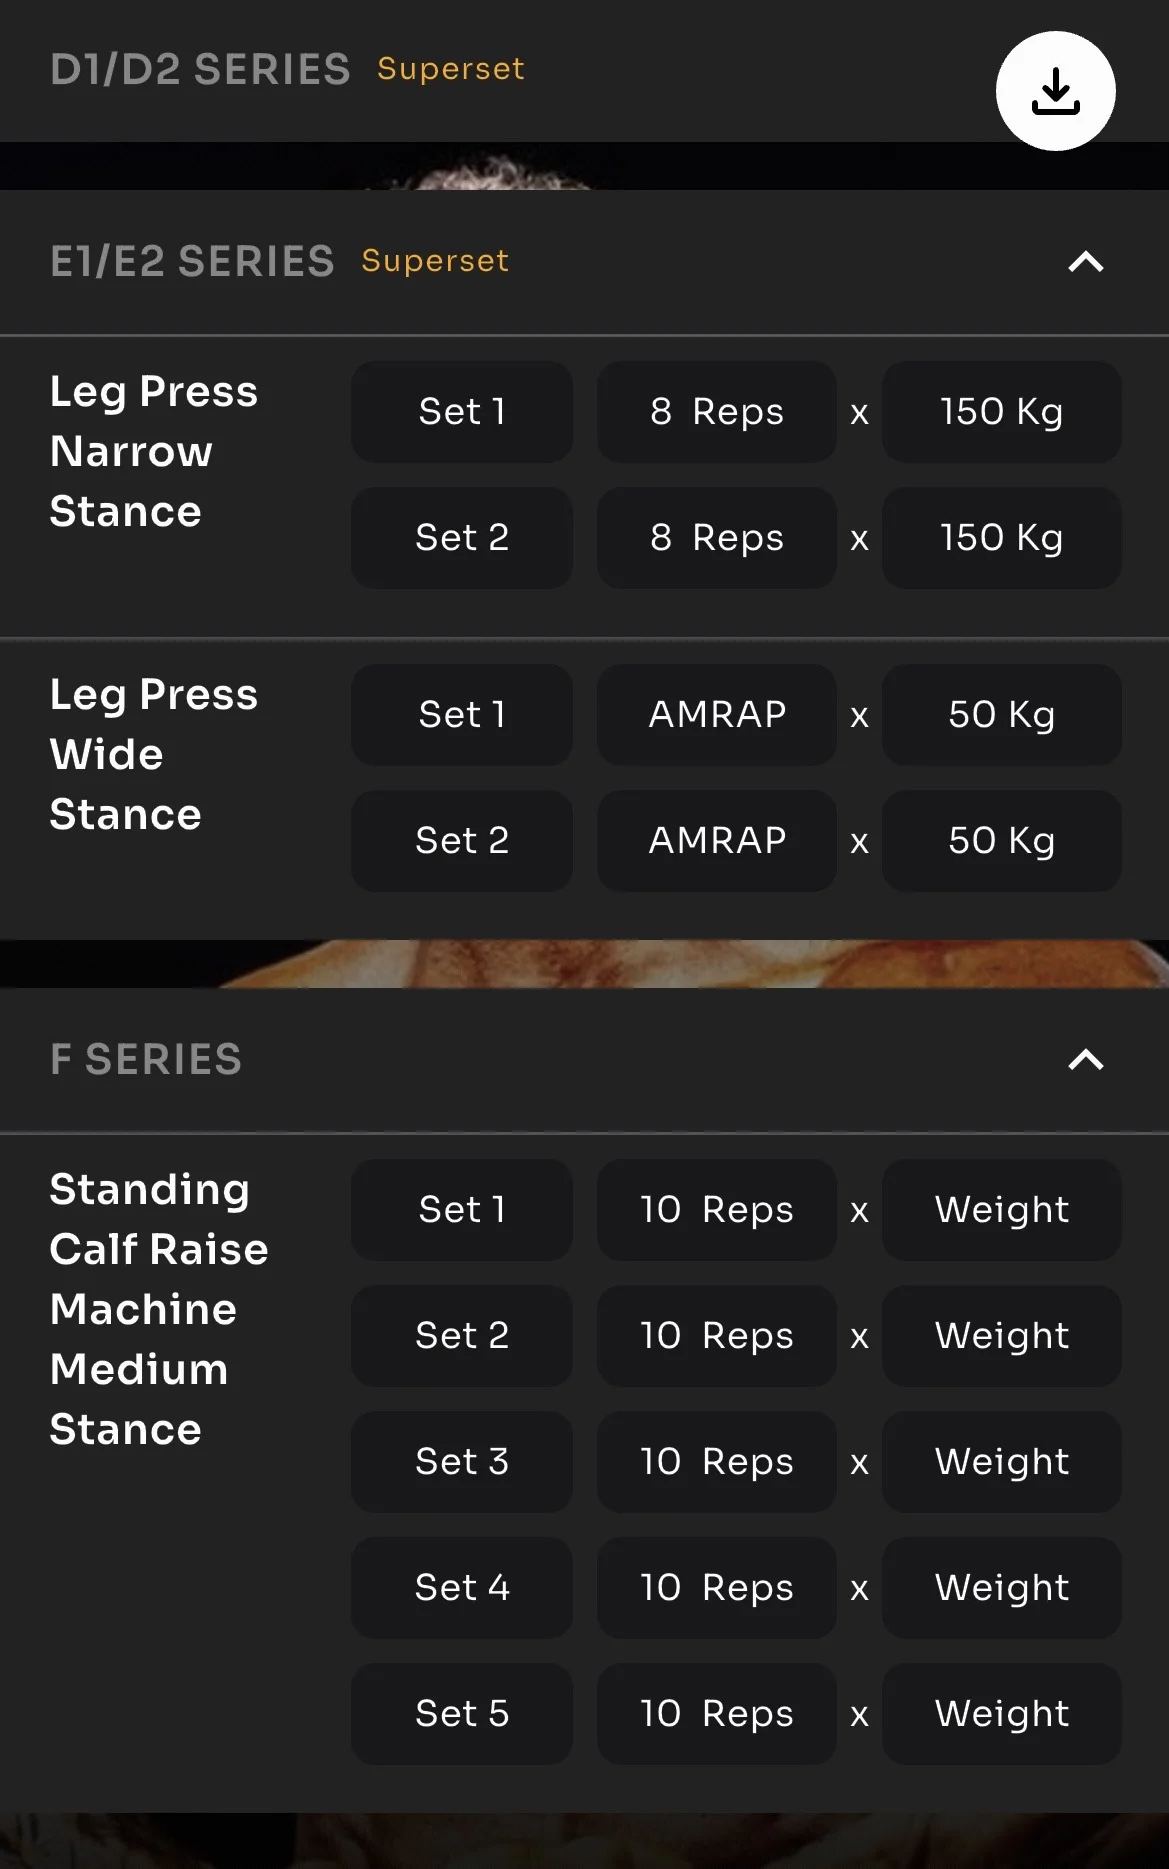The image size is (1169, 1869).
Task: Collapse the F Series section
Action: pos(1085,1060)
